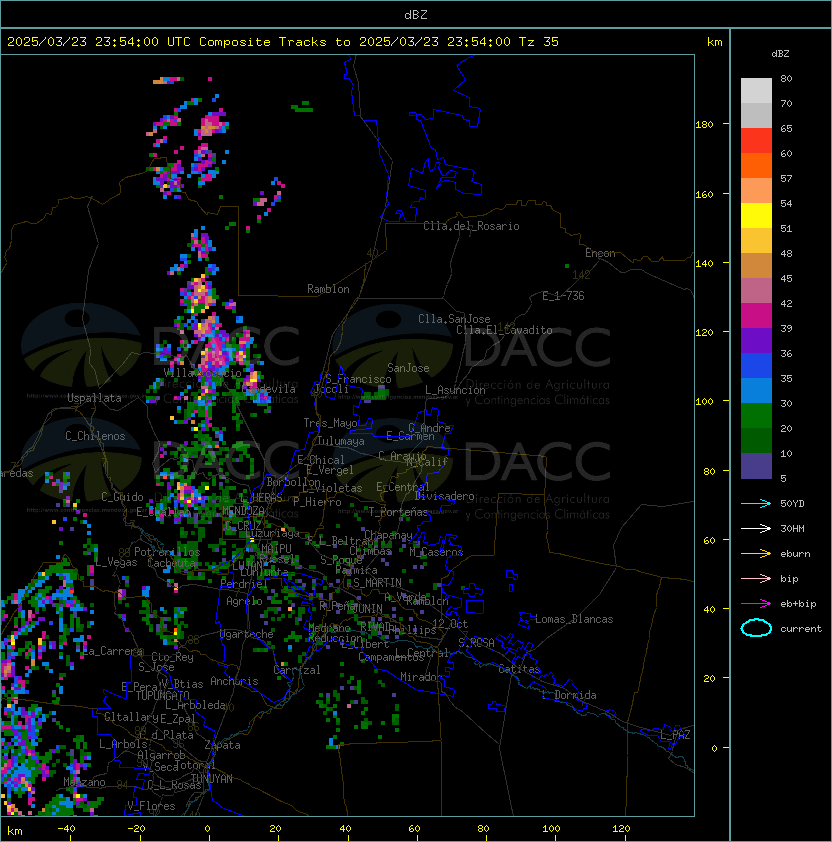Click the Clla.del_Rosario map label
832x842 pixels.
point(471,226)
